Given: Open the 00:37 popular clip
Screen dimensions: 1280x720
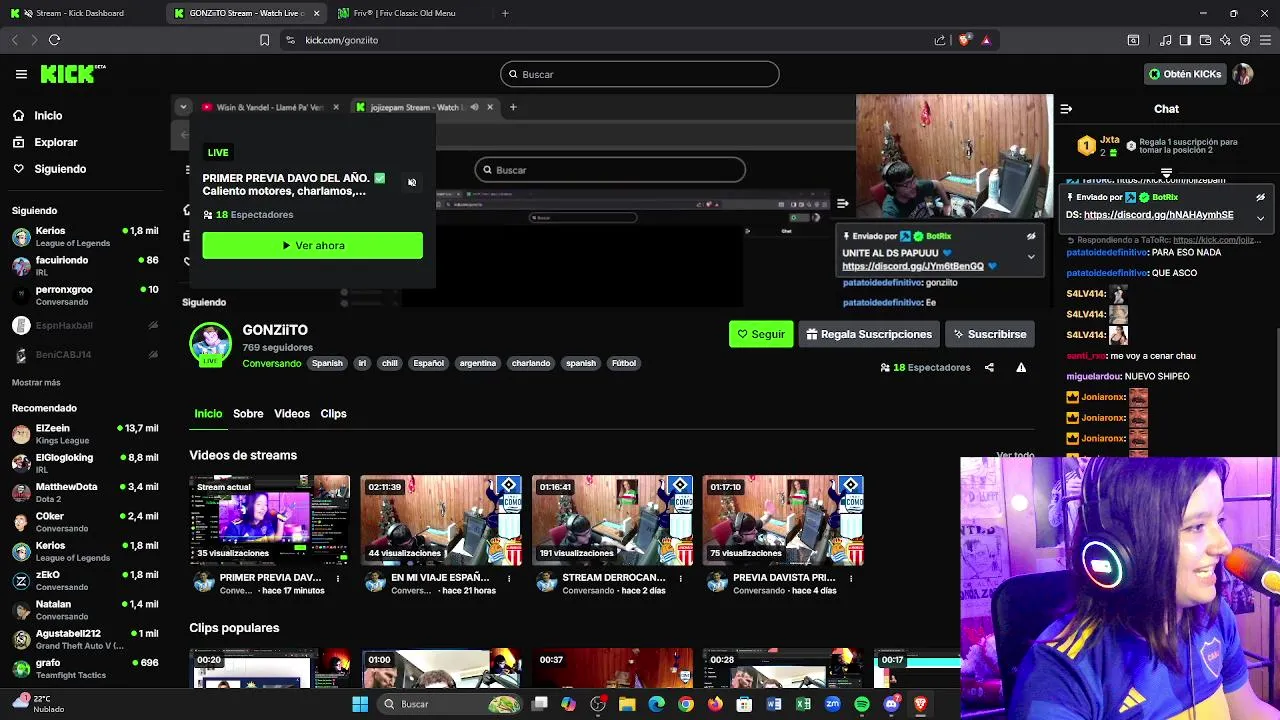Looking at the screenshot, I should tap(612, 669).
